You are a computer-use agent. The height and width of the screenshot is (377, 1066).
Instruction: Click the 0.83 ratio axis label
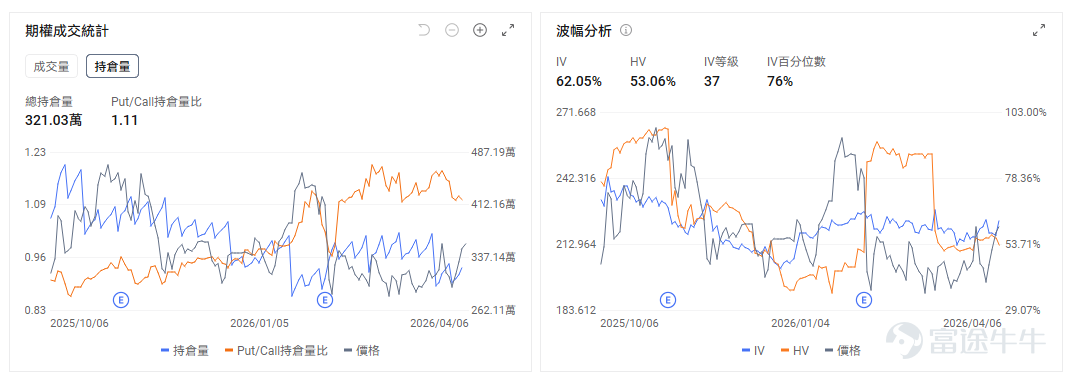[35, 310]
